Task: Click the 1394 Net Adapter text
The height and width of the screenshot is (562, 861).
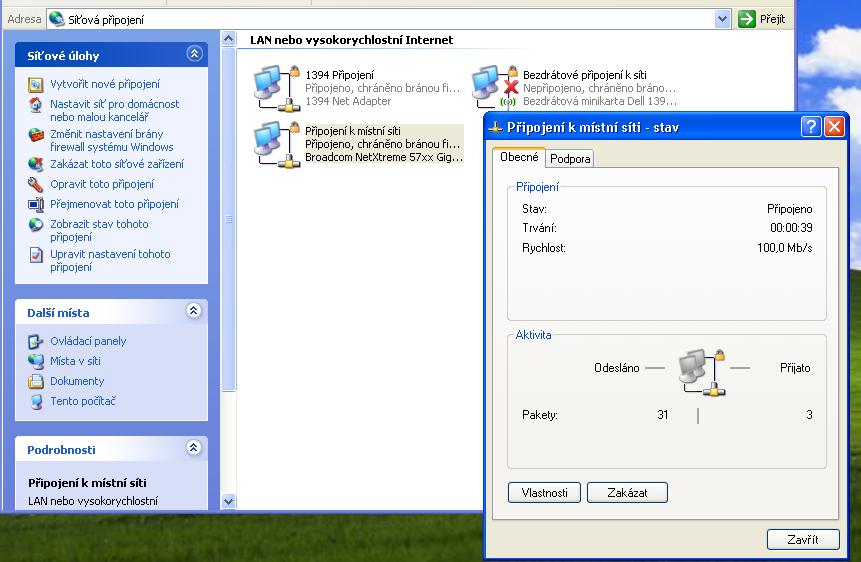Action: point(348,101)
